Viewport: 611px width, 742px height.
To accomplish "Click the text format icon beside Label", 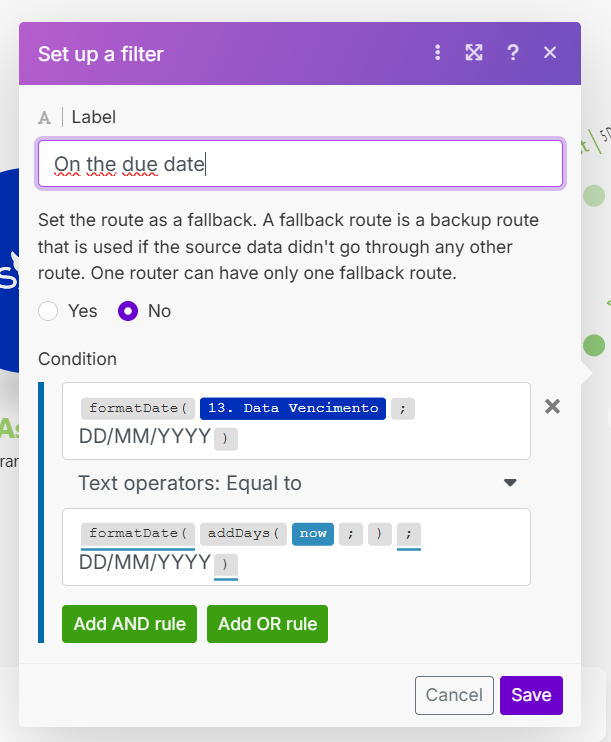I will [44, 117].
